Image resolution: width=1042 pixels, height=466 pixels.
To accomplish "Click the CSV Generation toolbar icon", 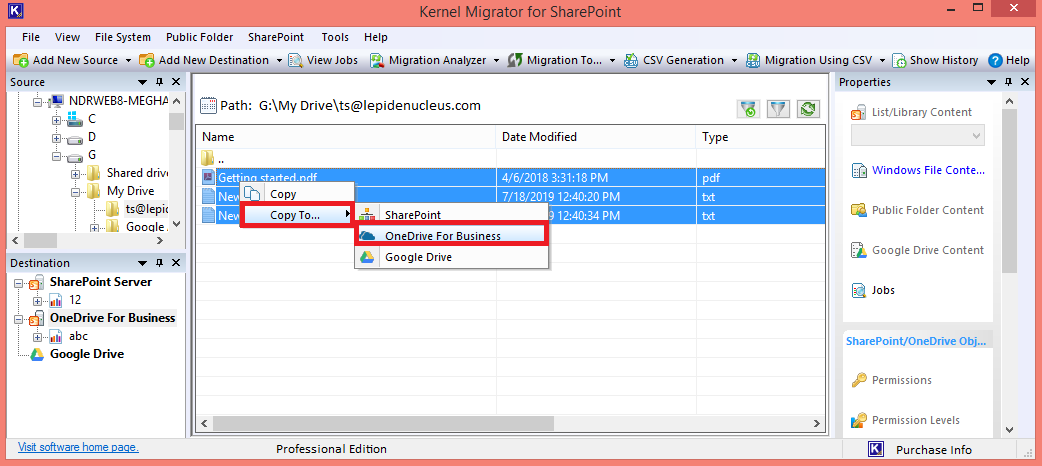I will tap(631, 60).
